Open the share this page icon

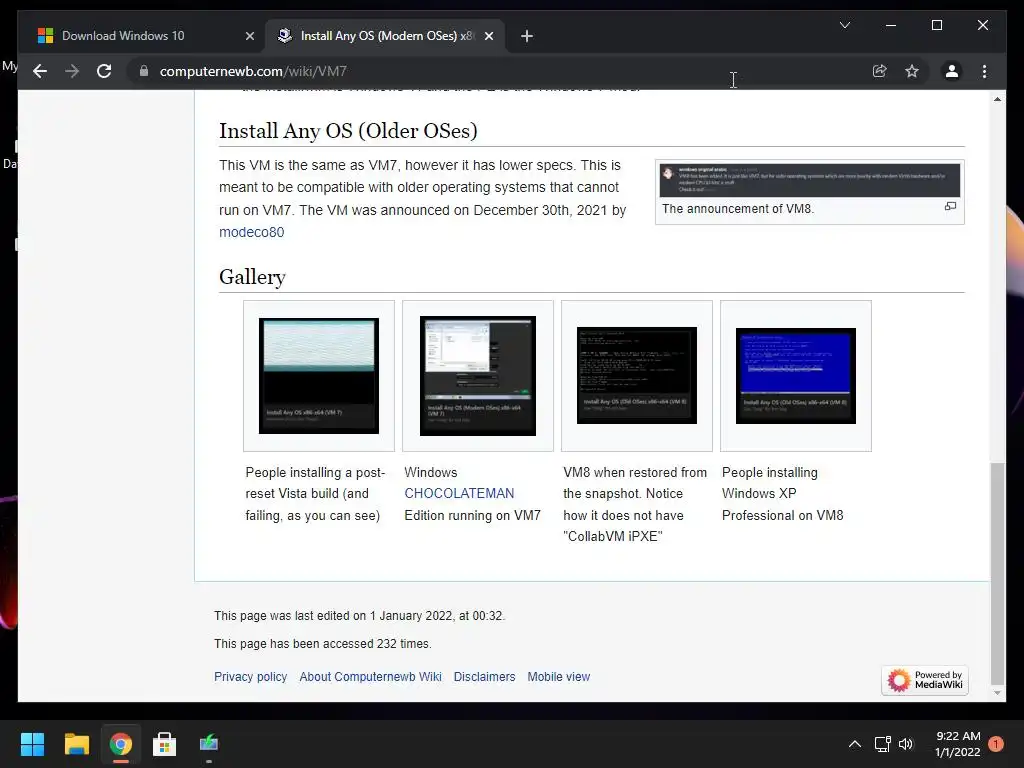tap(880, 71)
